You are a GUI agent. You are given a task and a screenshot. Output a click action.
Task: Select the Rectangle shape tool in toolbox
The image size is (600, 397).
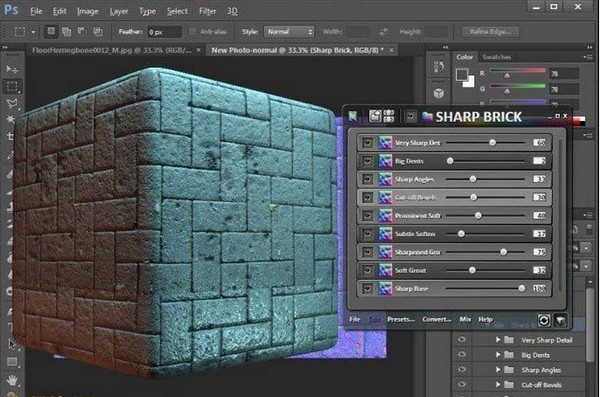pos(12,362)
